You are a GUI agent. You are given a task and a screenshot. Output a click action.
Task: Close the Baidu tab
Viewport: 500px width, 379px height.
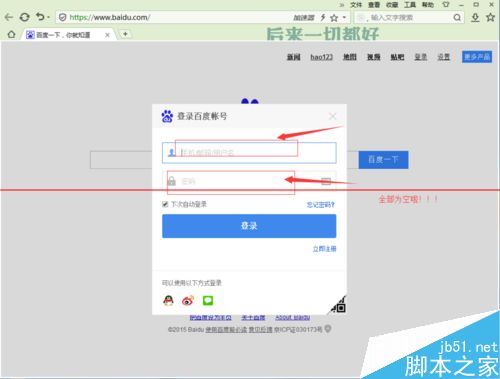coord(107,35)
